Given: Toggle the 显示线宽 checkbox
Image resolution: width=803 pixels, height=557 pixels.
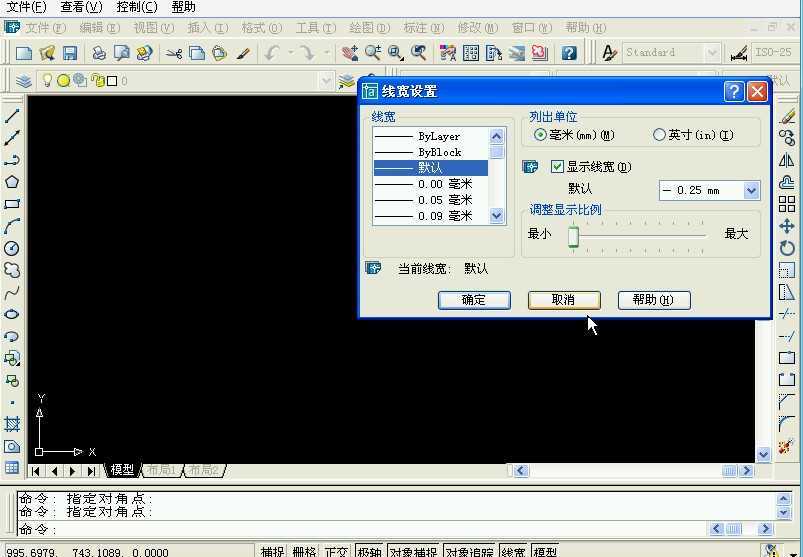Looking at the screenshot, I should pyautogui.click(x=557, y=166).
